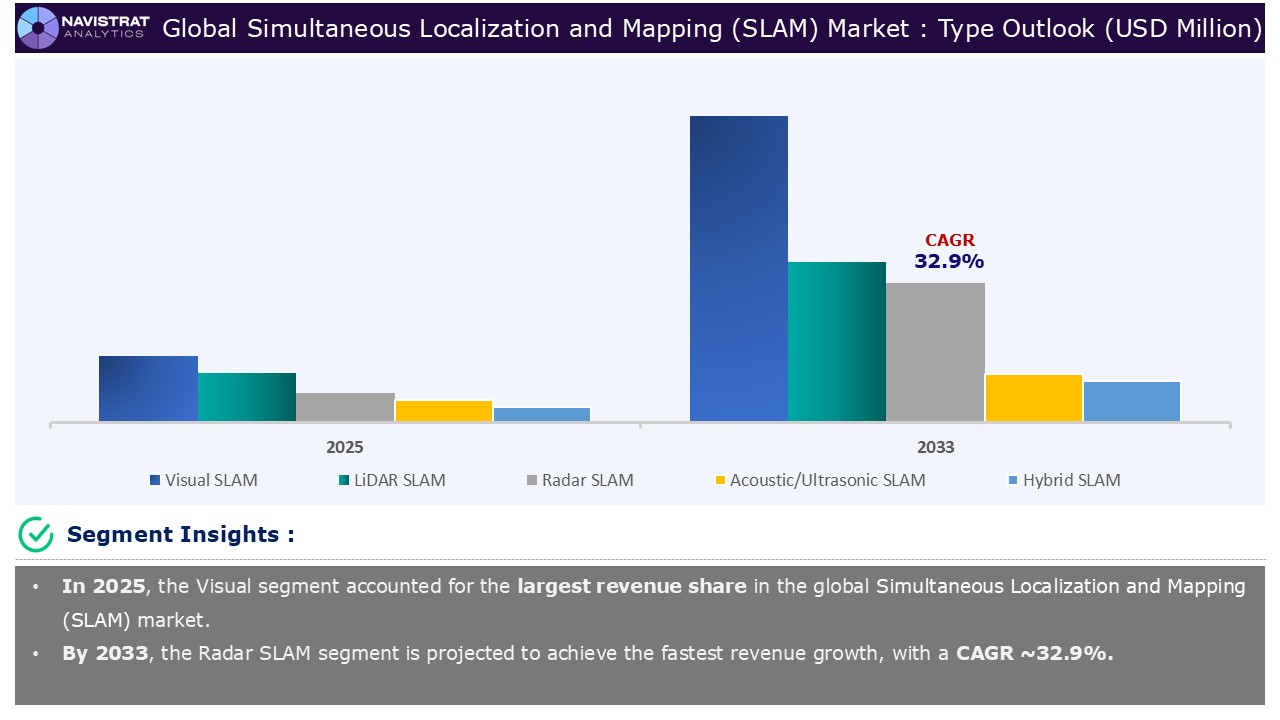Viewport: 1280px width, 720px height.
Task: Click the CAGR 32.9% annotation
Action: (x=949, y=251)
